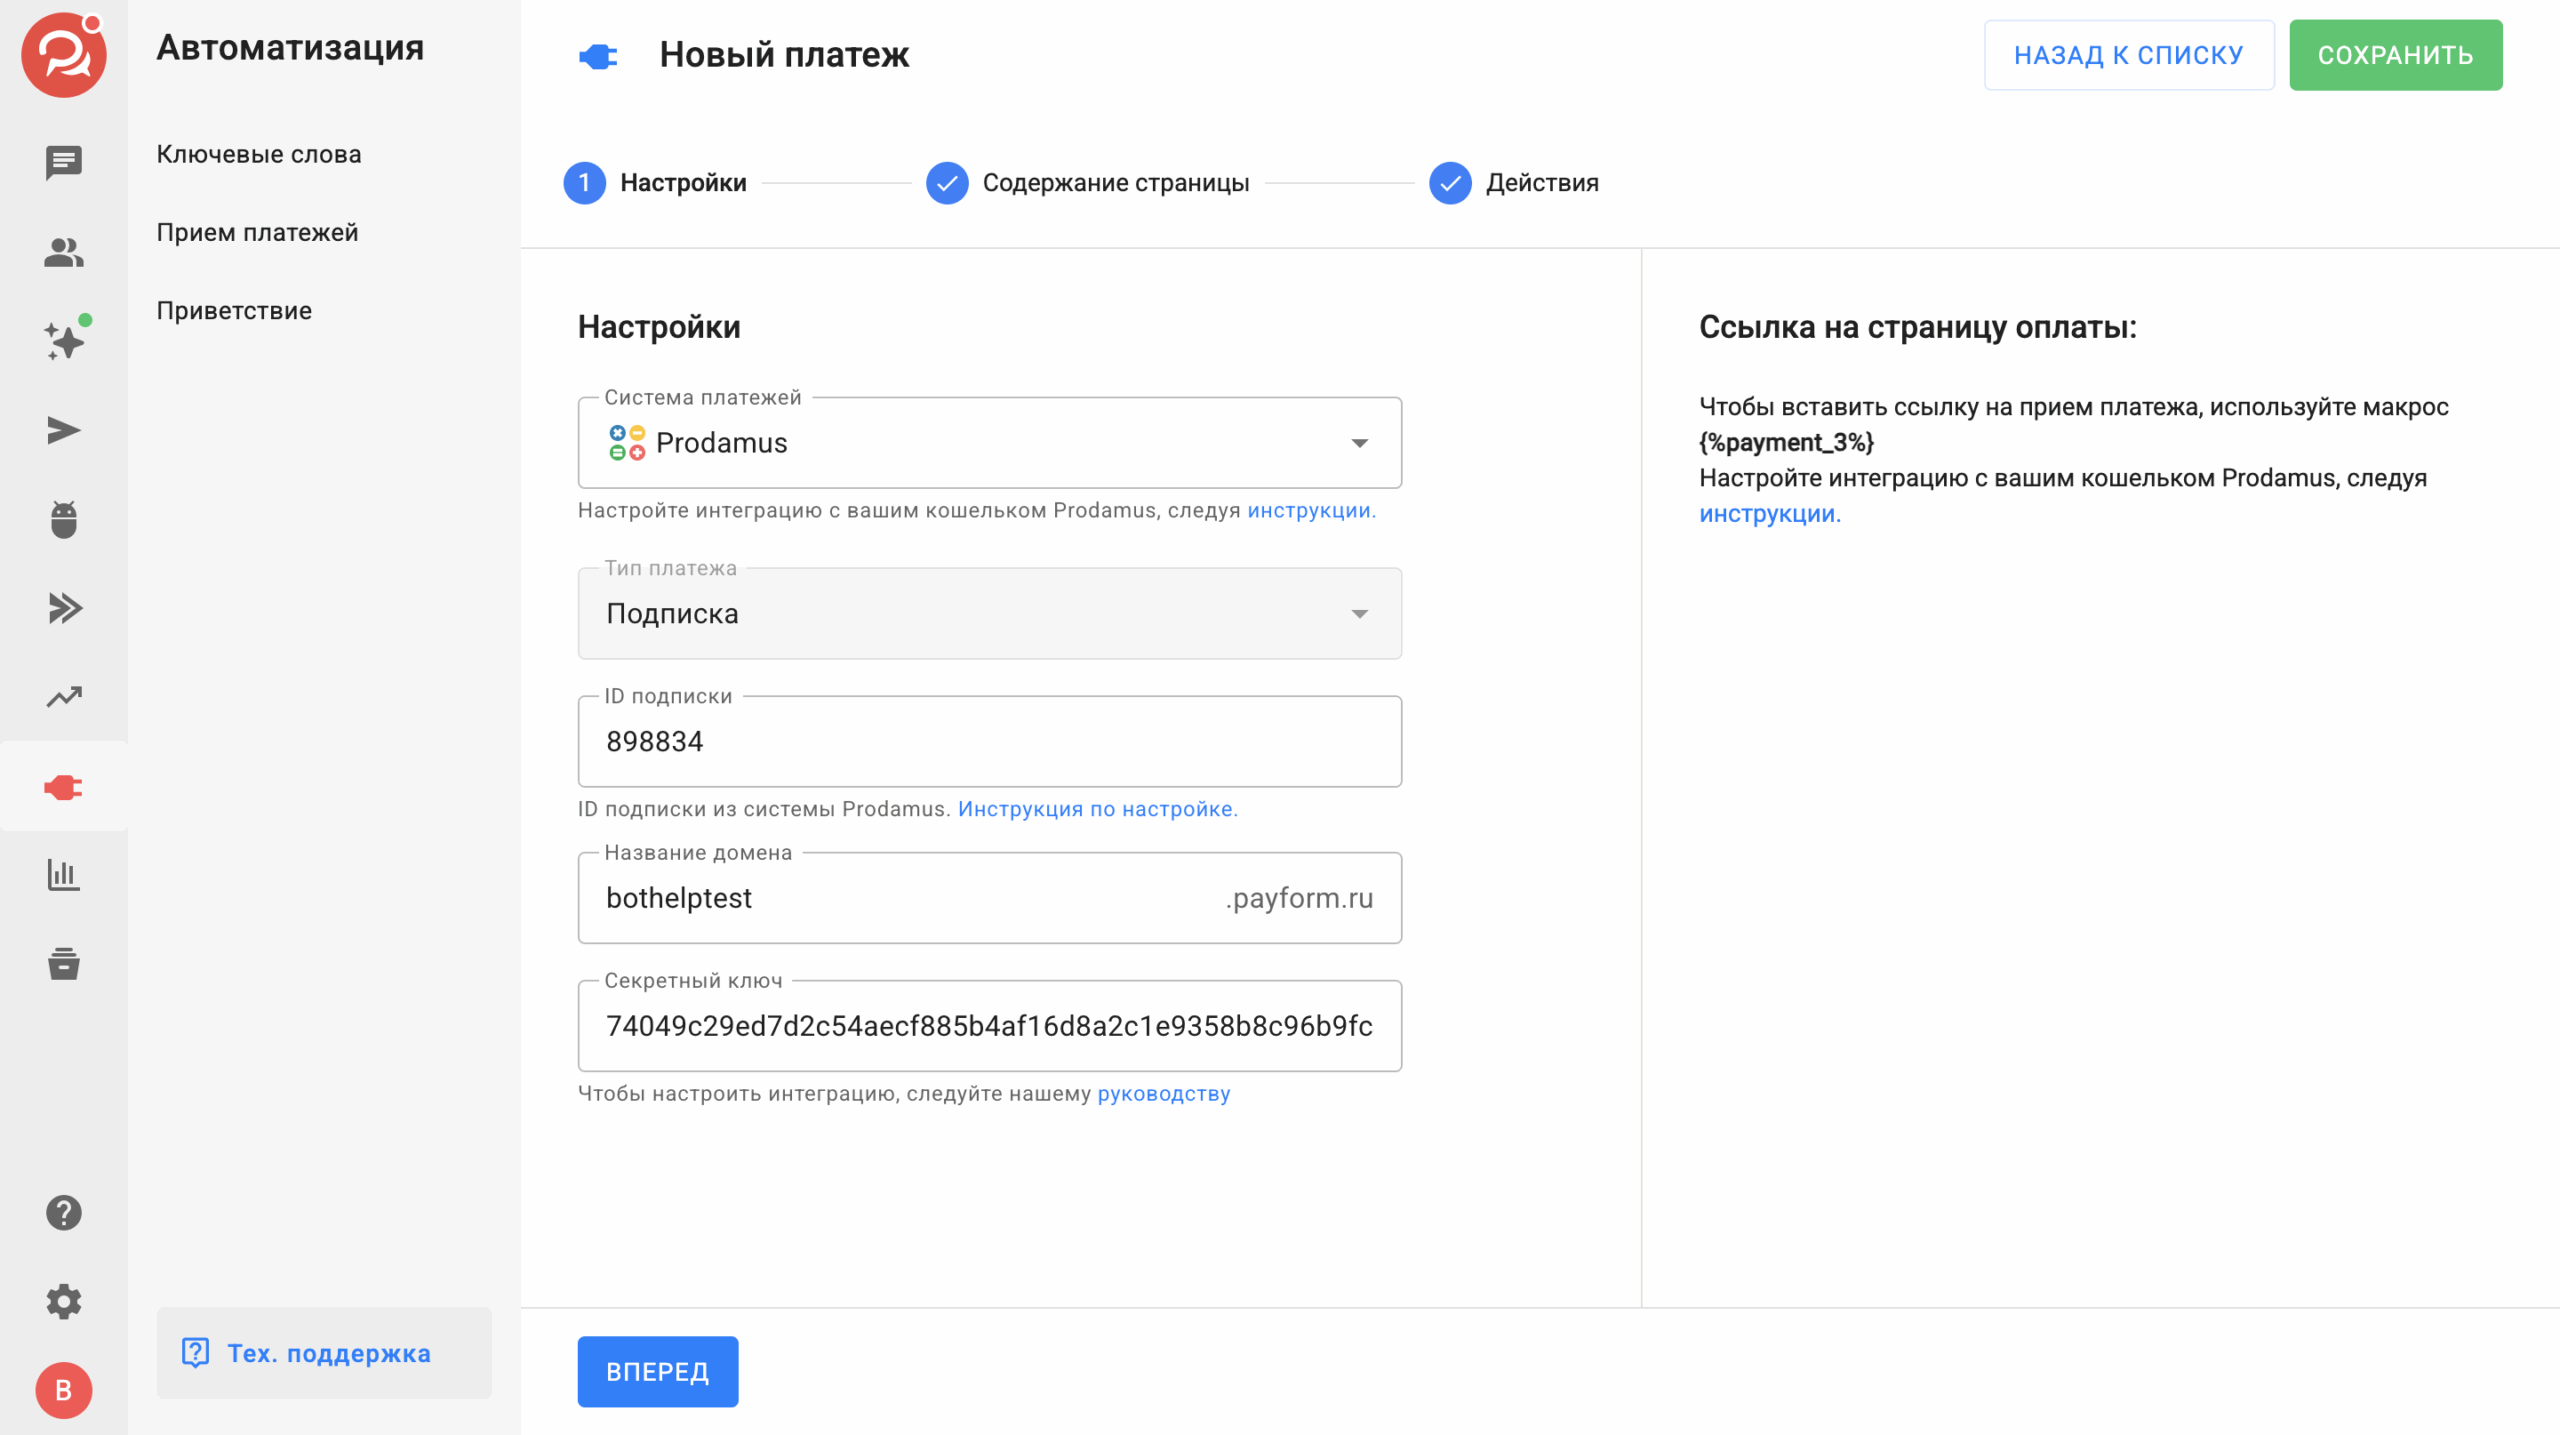Open Инструкция по настройке link
Image resolution: width=2560 pixels, height=1435 pixels.
[x=1097, y=809]
